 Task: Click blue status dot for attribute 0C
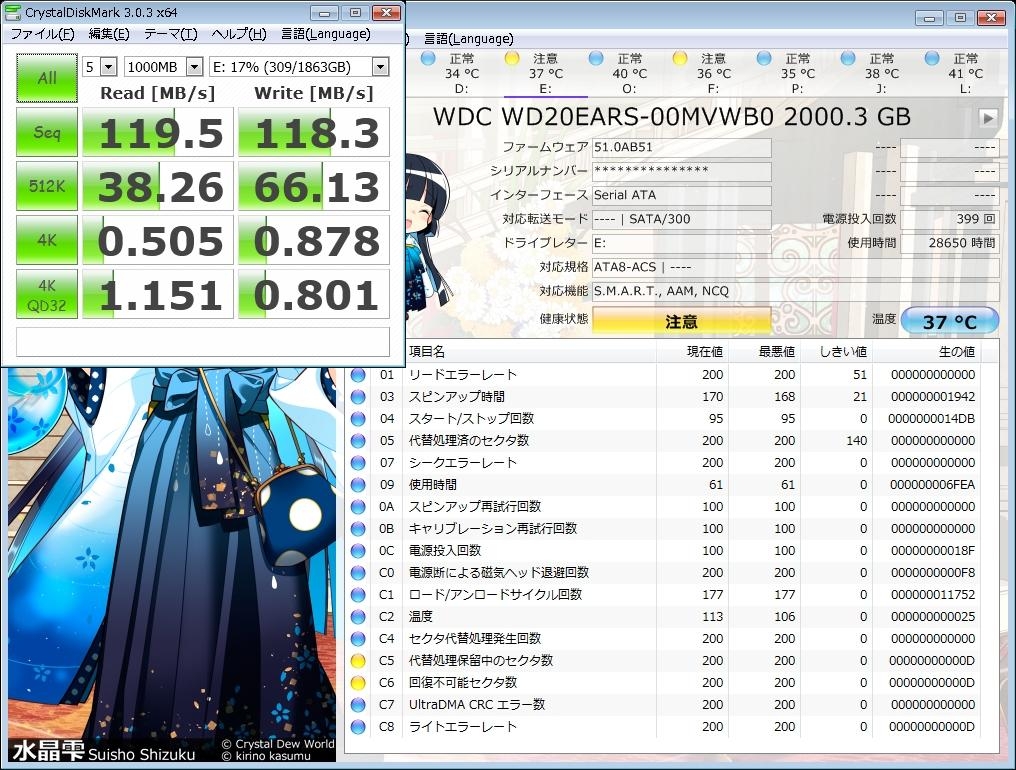pos(358,551)
